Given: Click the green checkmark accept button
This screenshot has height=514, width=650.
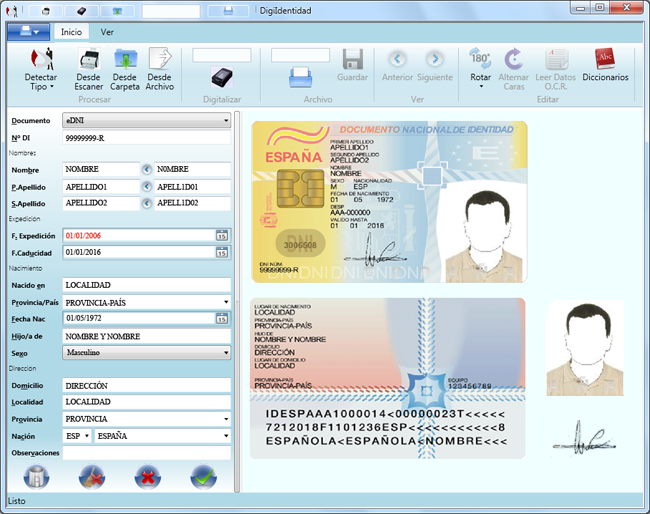Looking at the screenshot, I should [204, 476].
